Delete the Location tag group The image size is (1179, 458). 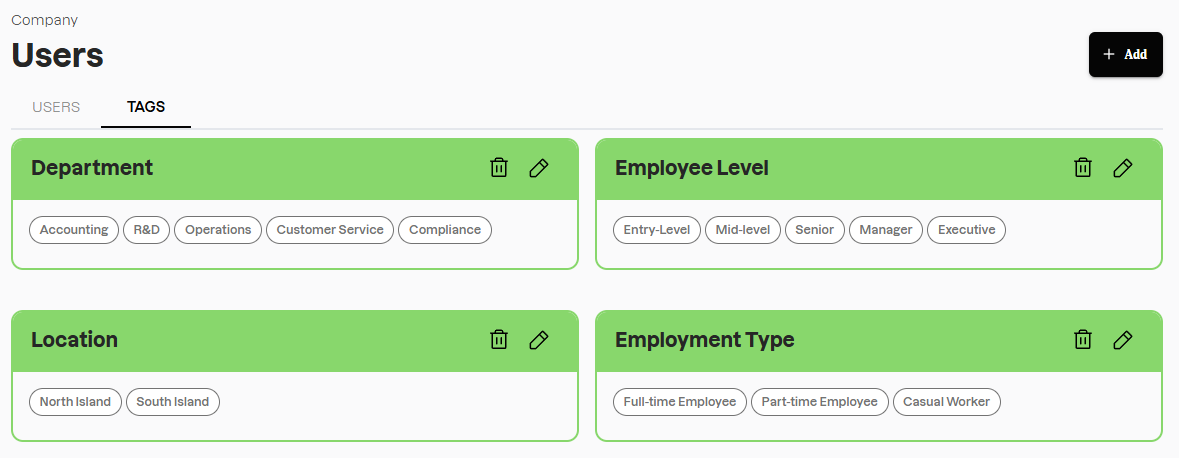(x=499, y=340)
